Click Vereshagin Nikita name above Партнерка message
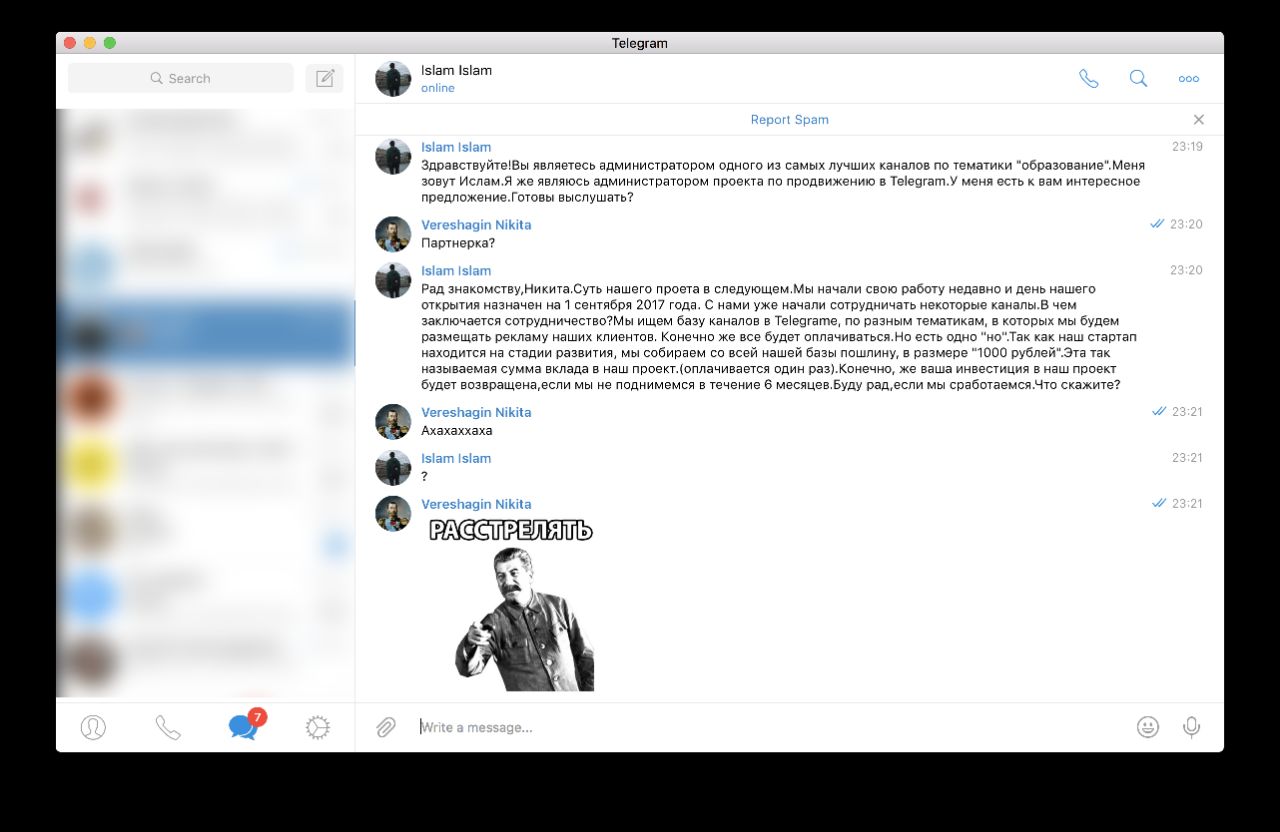The image size is (1280, 832). click(476, 225)
